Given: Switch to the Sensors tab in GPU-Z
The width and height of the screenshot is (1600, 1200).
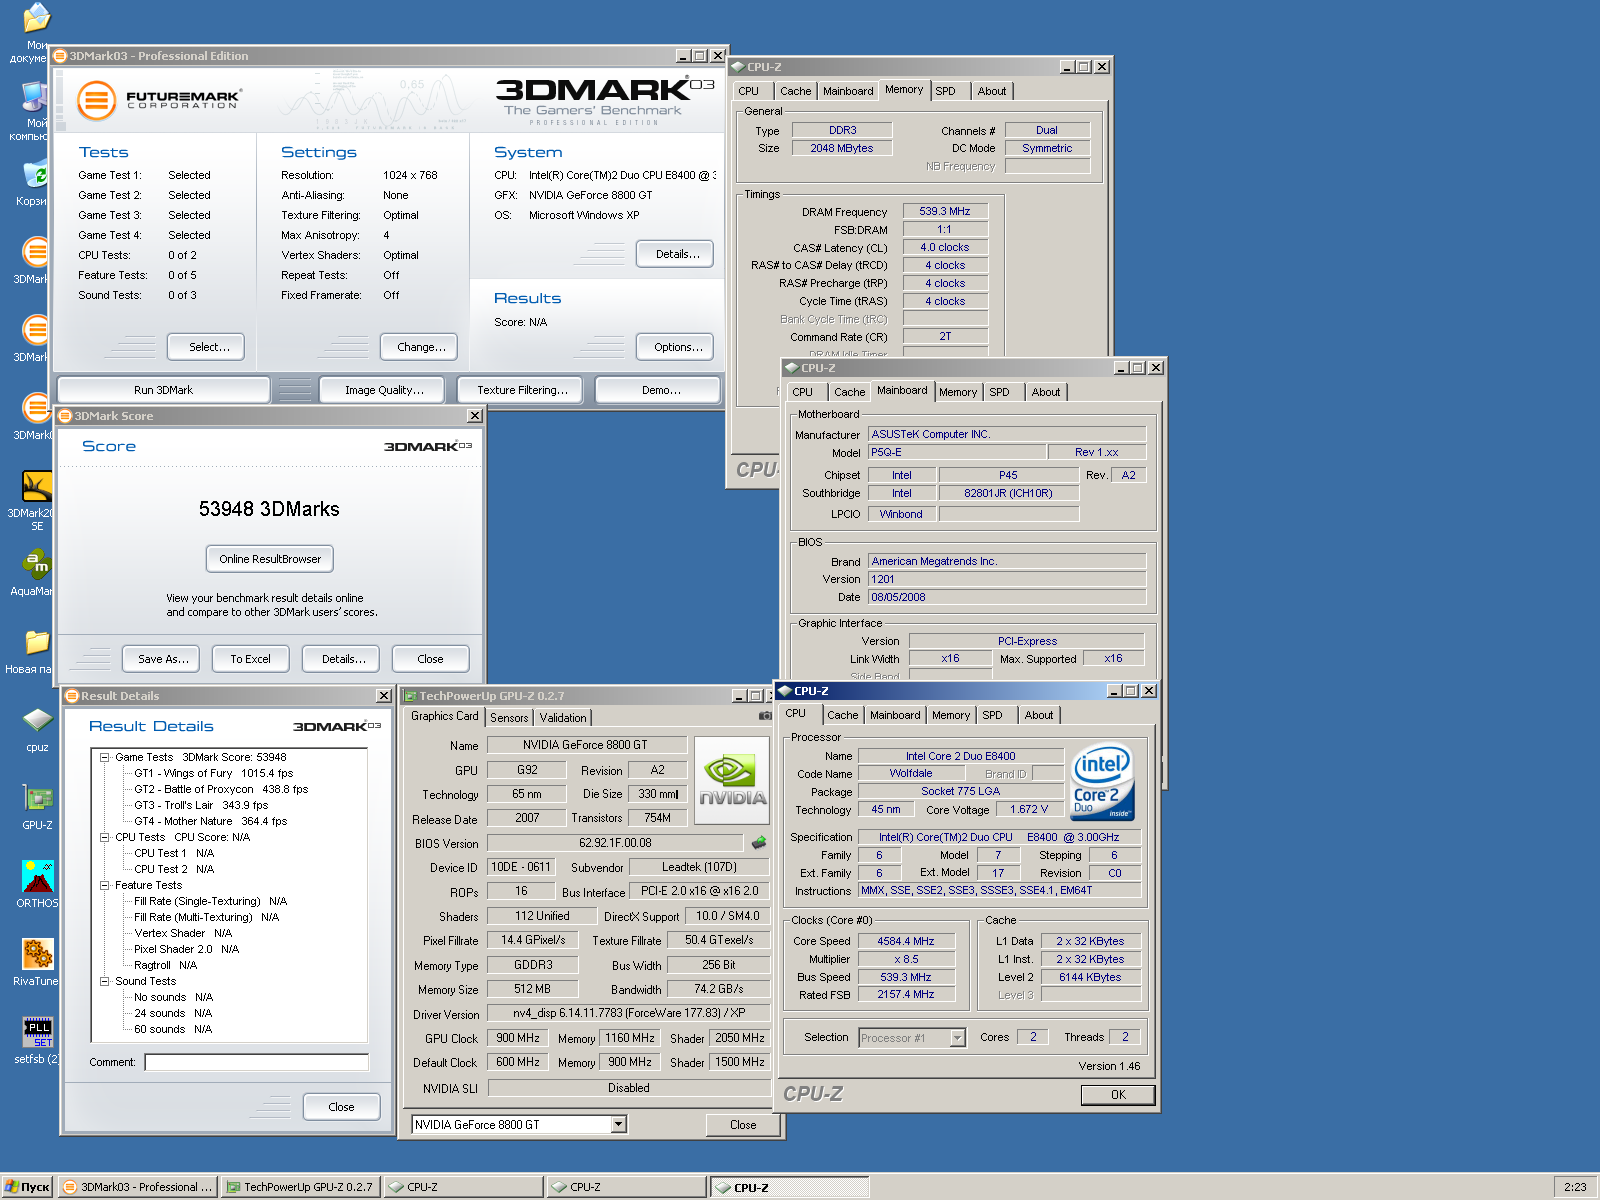Looking at the screenshot, I should 509,718.
